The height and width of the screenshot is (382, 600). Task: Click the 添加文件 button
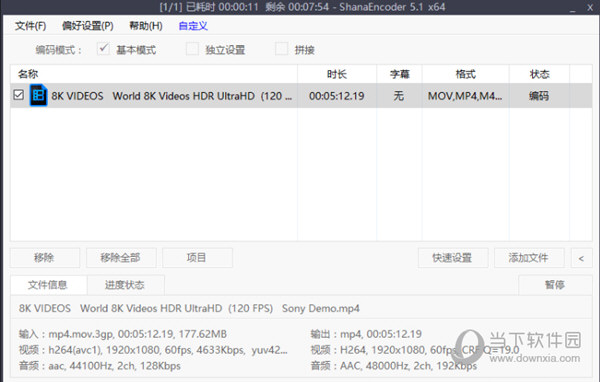coord(529,258)
